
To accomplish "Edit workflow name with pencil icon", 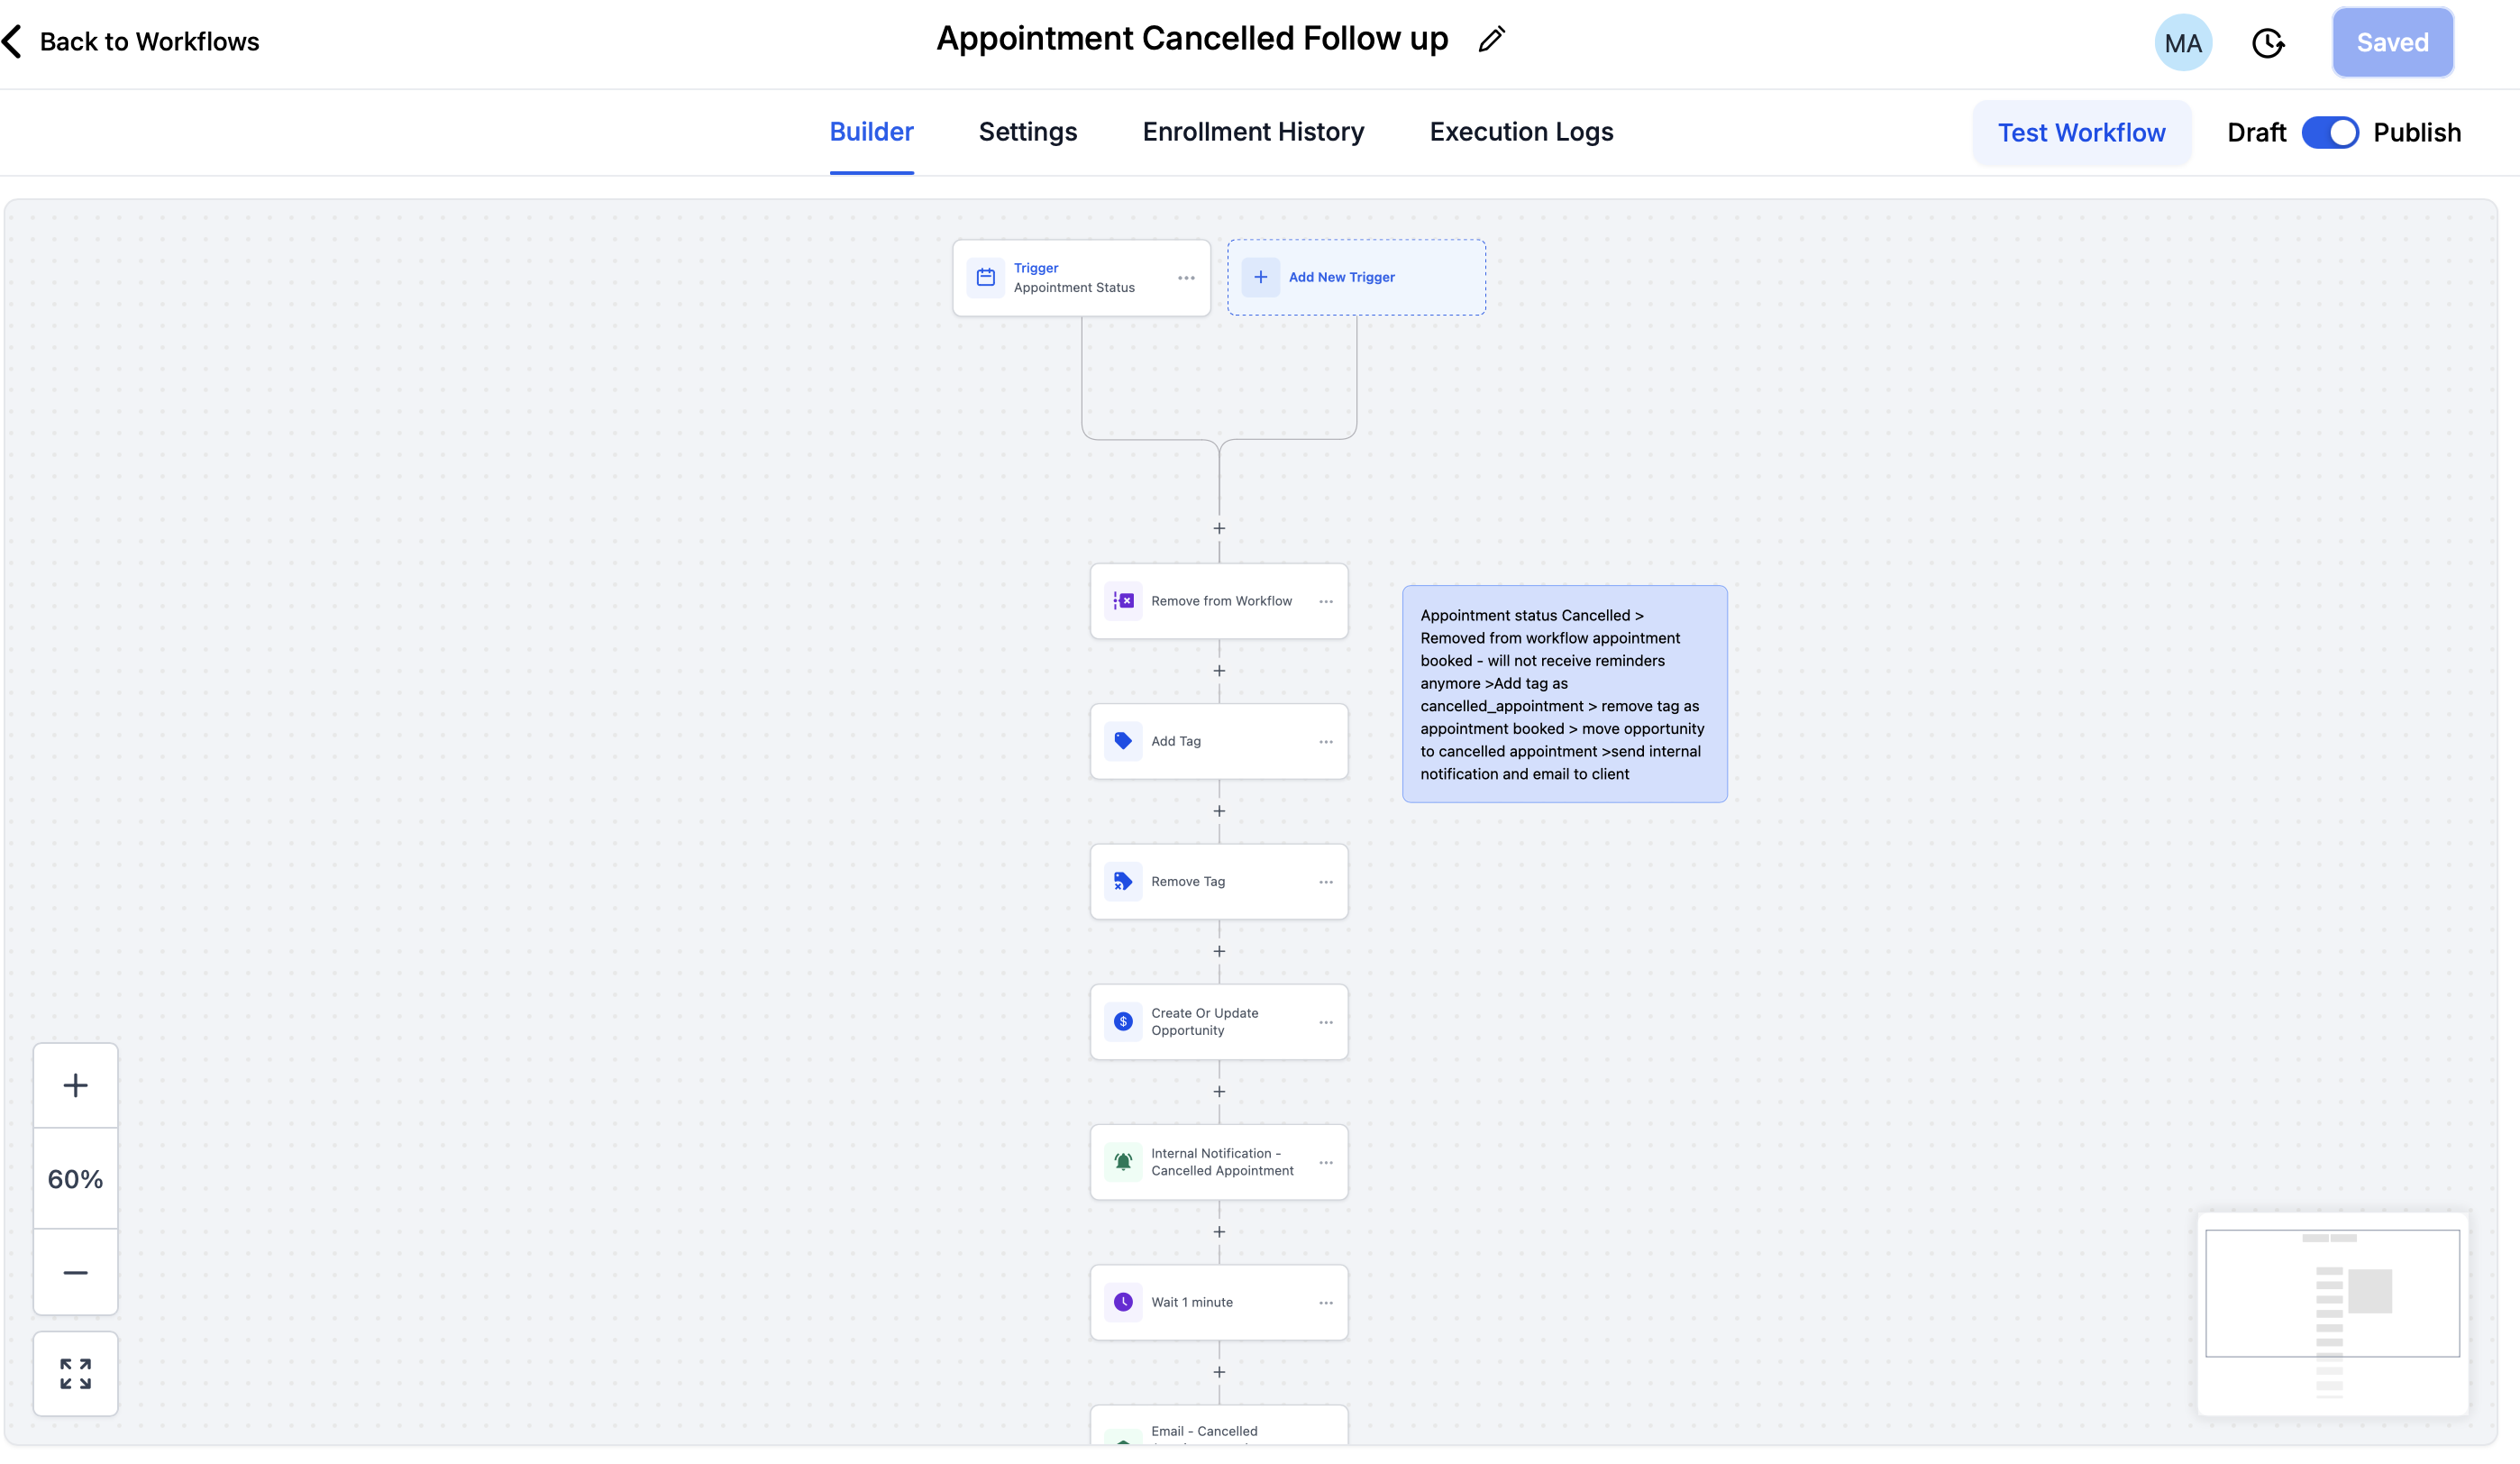I will coord(1491,40).
